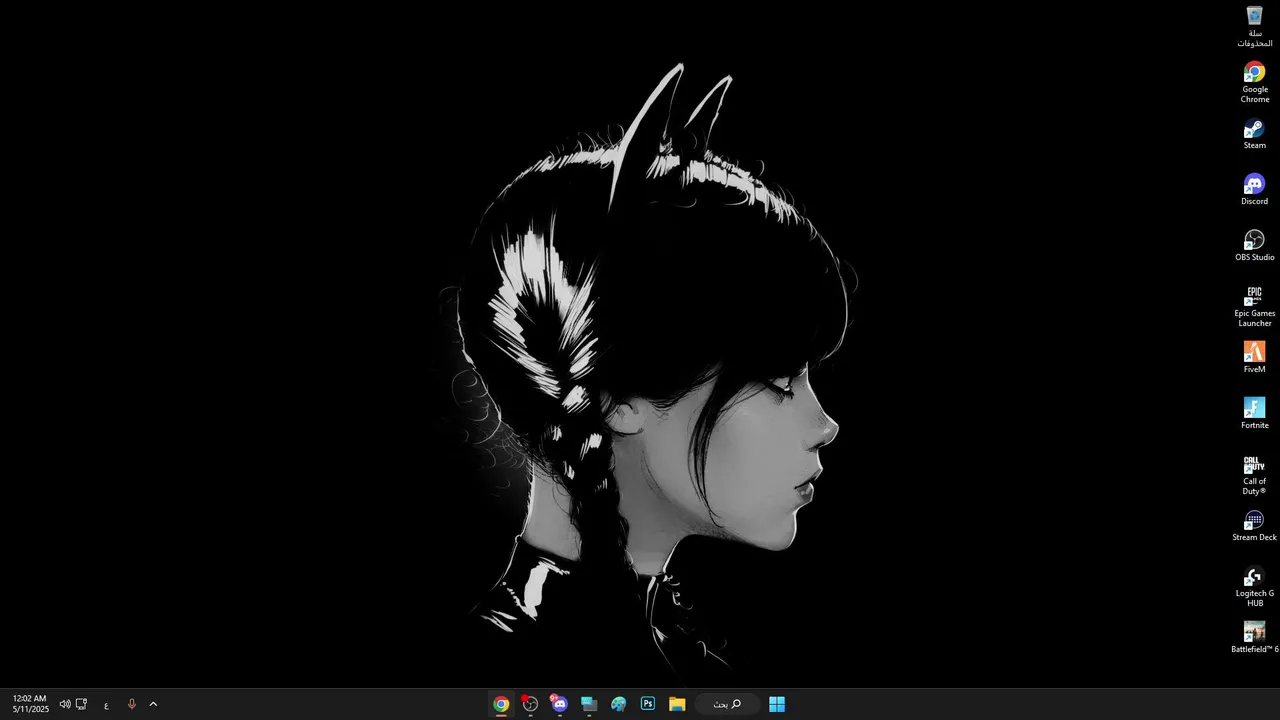Viewport: 1280px width, 720px height.
Task: Select the OBS Studio desktop shortcut
Action: pyautogui.click(x=1254, y=246)
